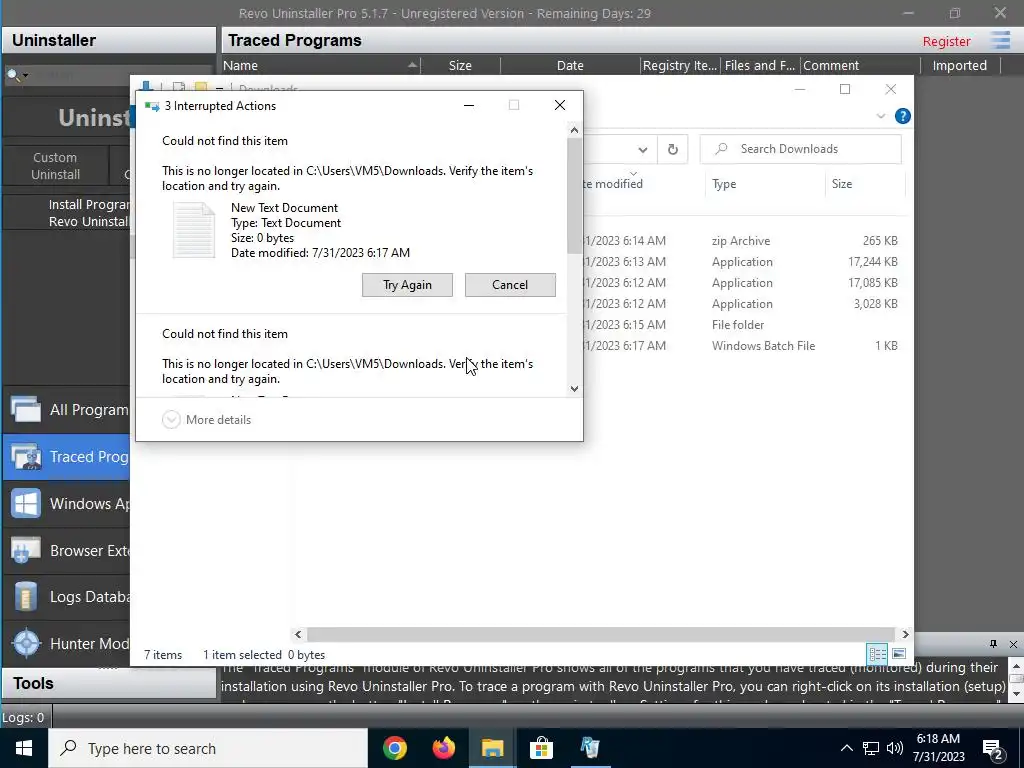The image size is (1024, 768).
Task: Open Microsoft Store taskbar icon
Action: [x=541, y=748]
